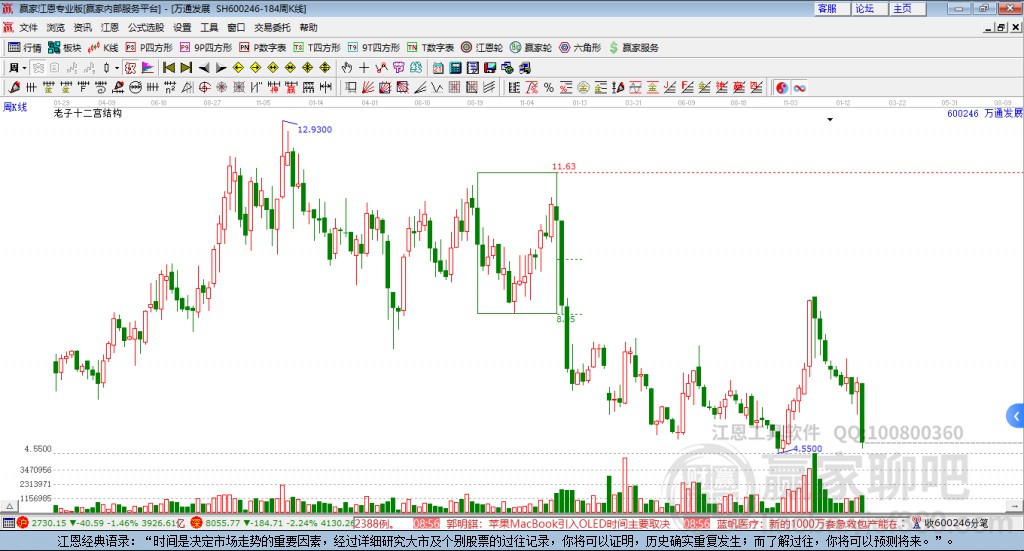Open the 公式选股 menu
The width and height of the screenshot is (1024, 551).
146,27
